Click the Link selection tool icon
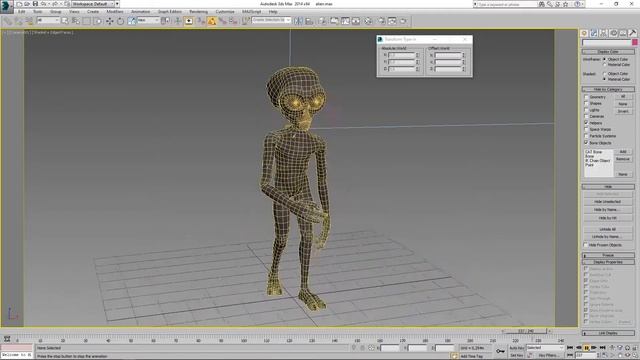Viewport: 640px width, 360px height. (8, 21)
